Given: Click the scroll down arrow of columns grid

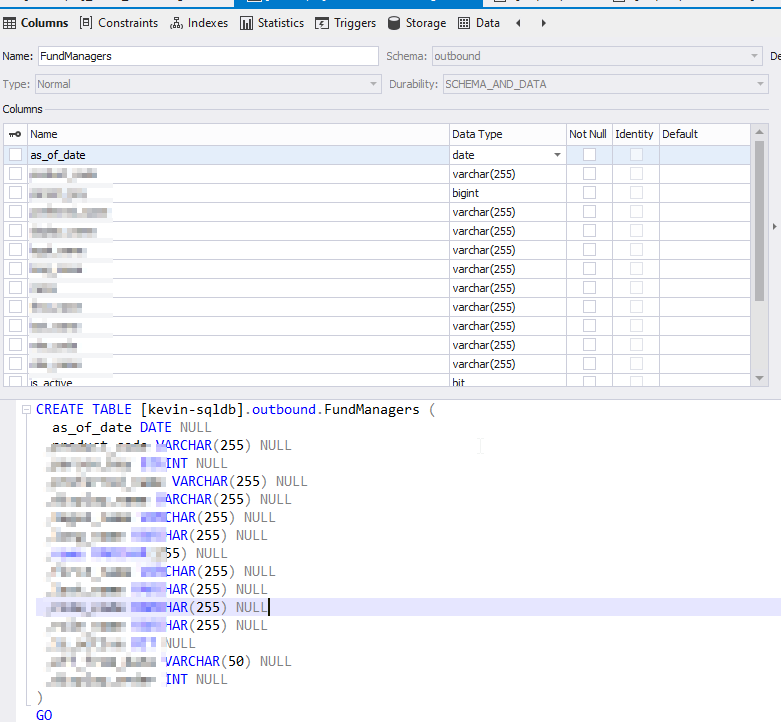Looking at the screenshot, I should pyautogui.click(x=759, y=378).
